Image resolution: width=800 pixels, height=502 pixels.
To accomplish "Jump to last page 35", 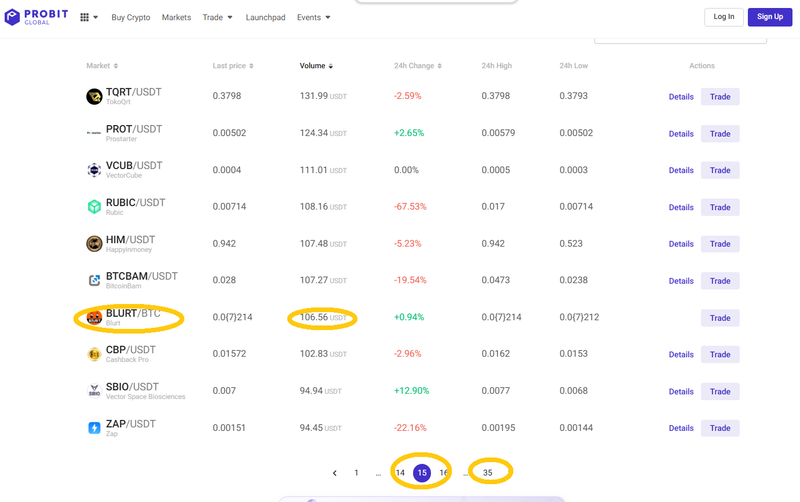I will tap(488, 473).
